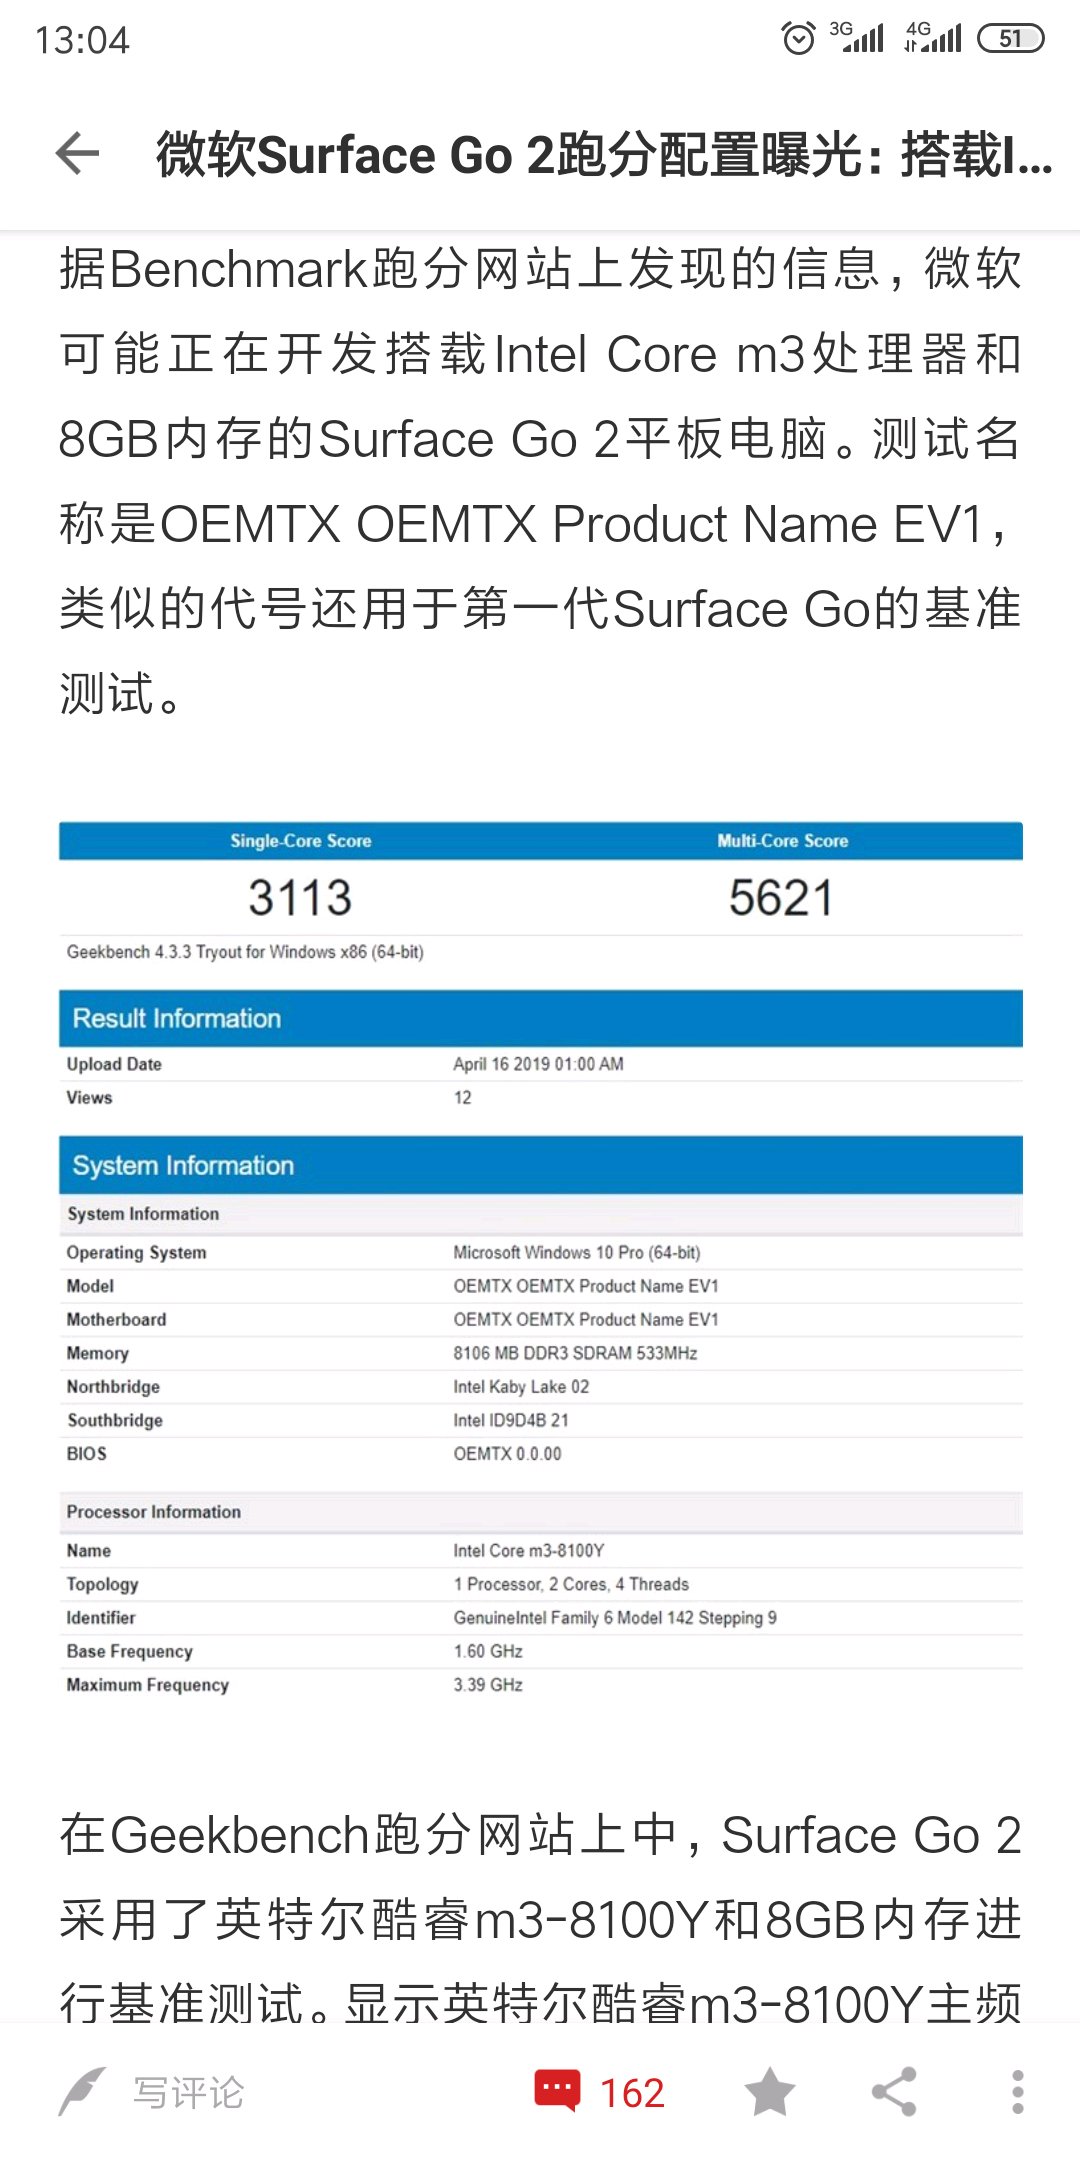
Task: Tap the System Information blue header
Action: (x=541, y=1165)
